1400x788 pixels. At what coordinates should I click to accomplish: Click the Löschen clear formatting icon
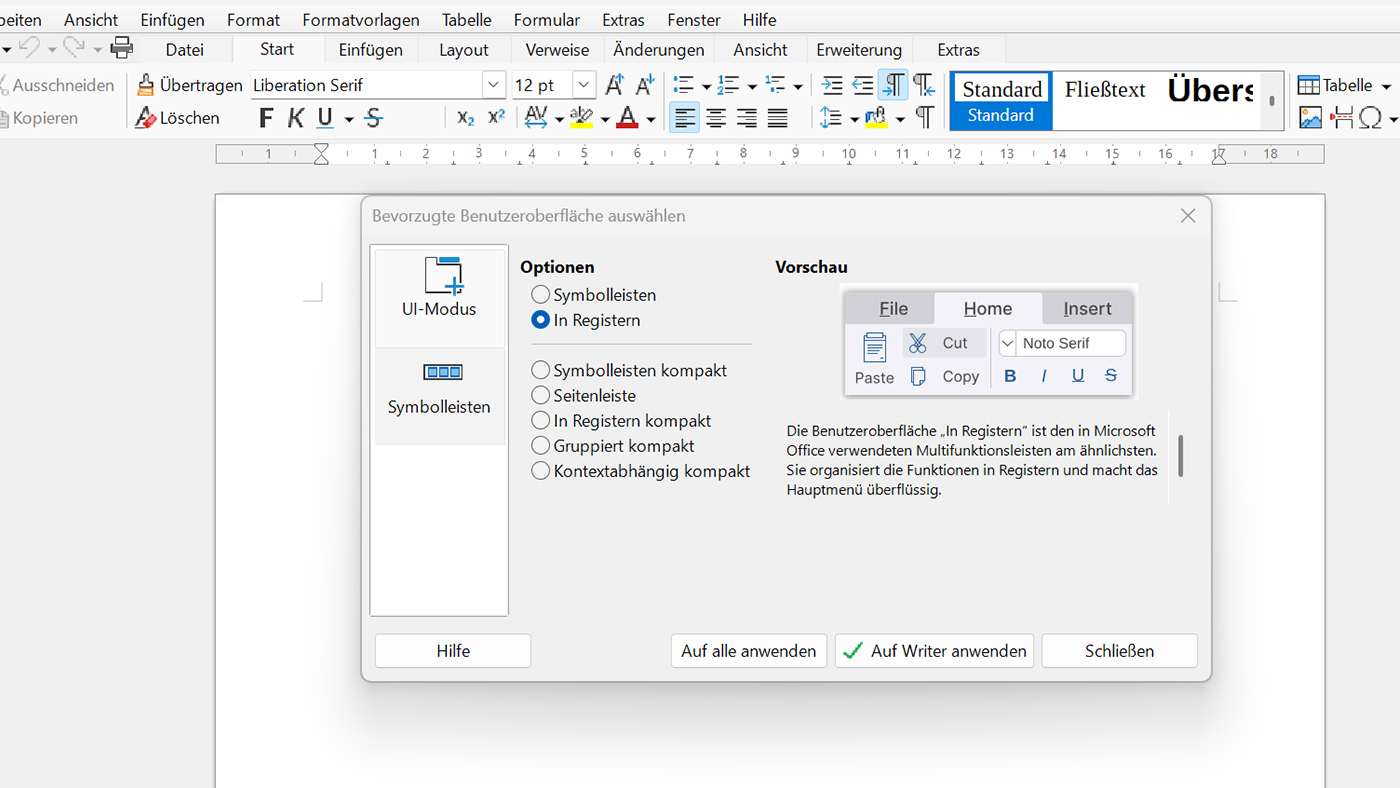tap(146, 118)
